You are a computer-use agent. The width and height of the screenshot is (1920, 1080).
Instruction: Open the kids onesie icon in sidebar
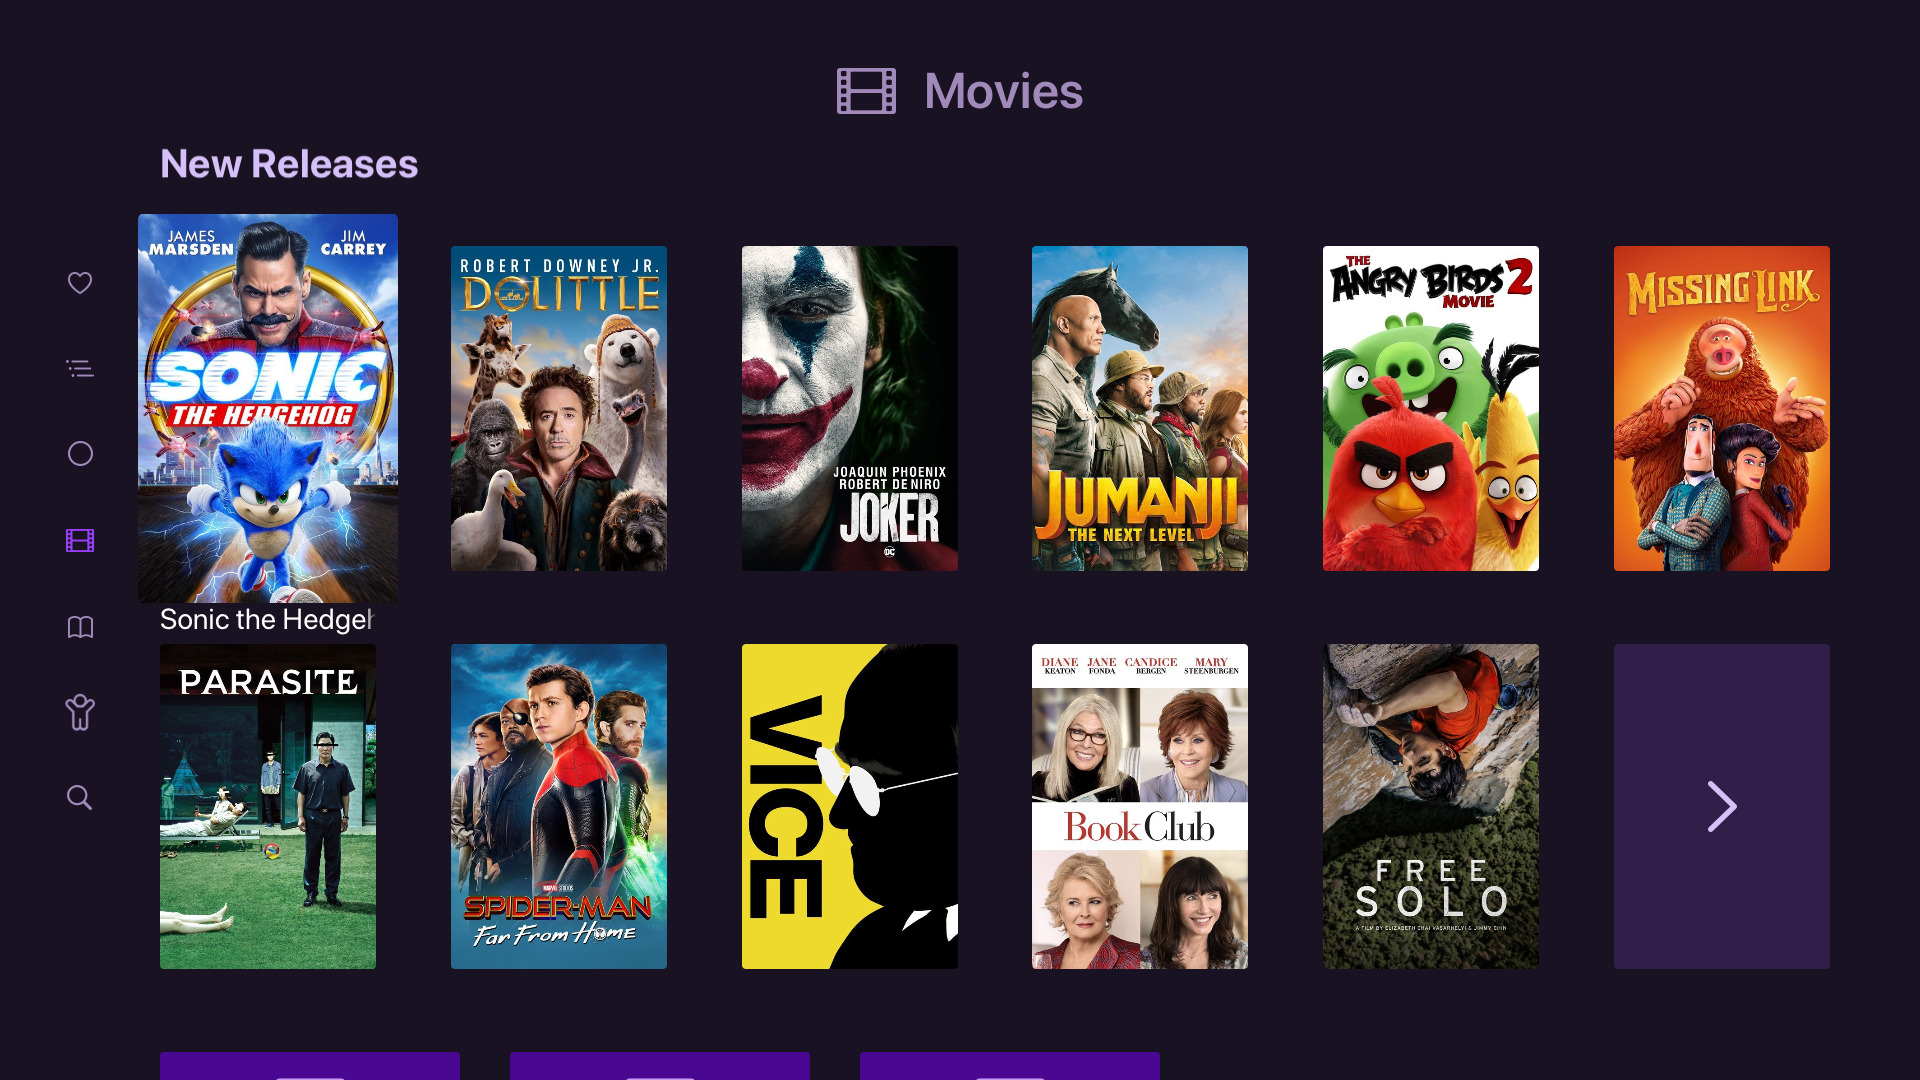(x=80, y=712)
